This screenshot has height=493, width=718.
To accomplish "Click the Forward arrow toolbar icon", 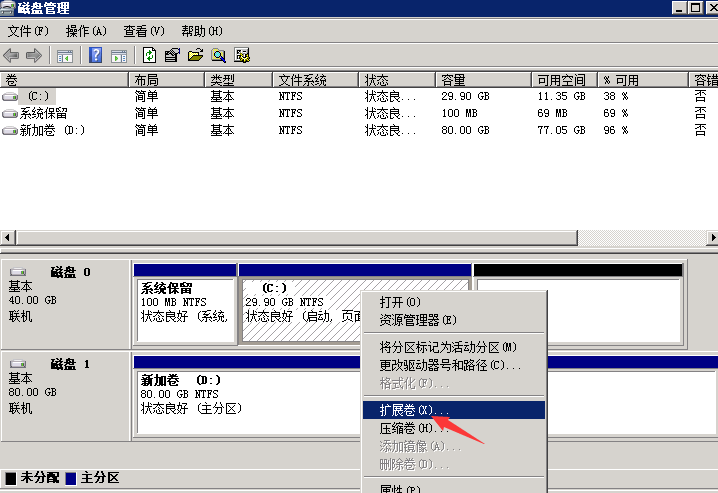I will pos(34,55).
